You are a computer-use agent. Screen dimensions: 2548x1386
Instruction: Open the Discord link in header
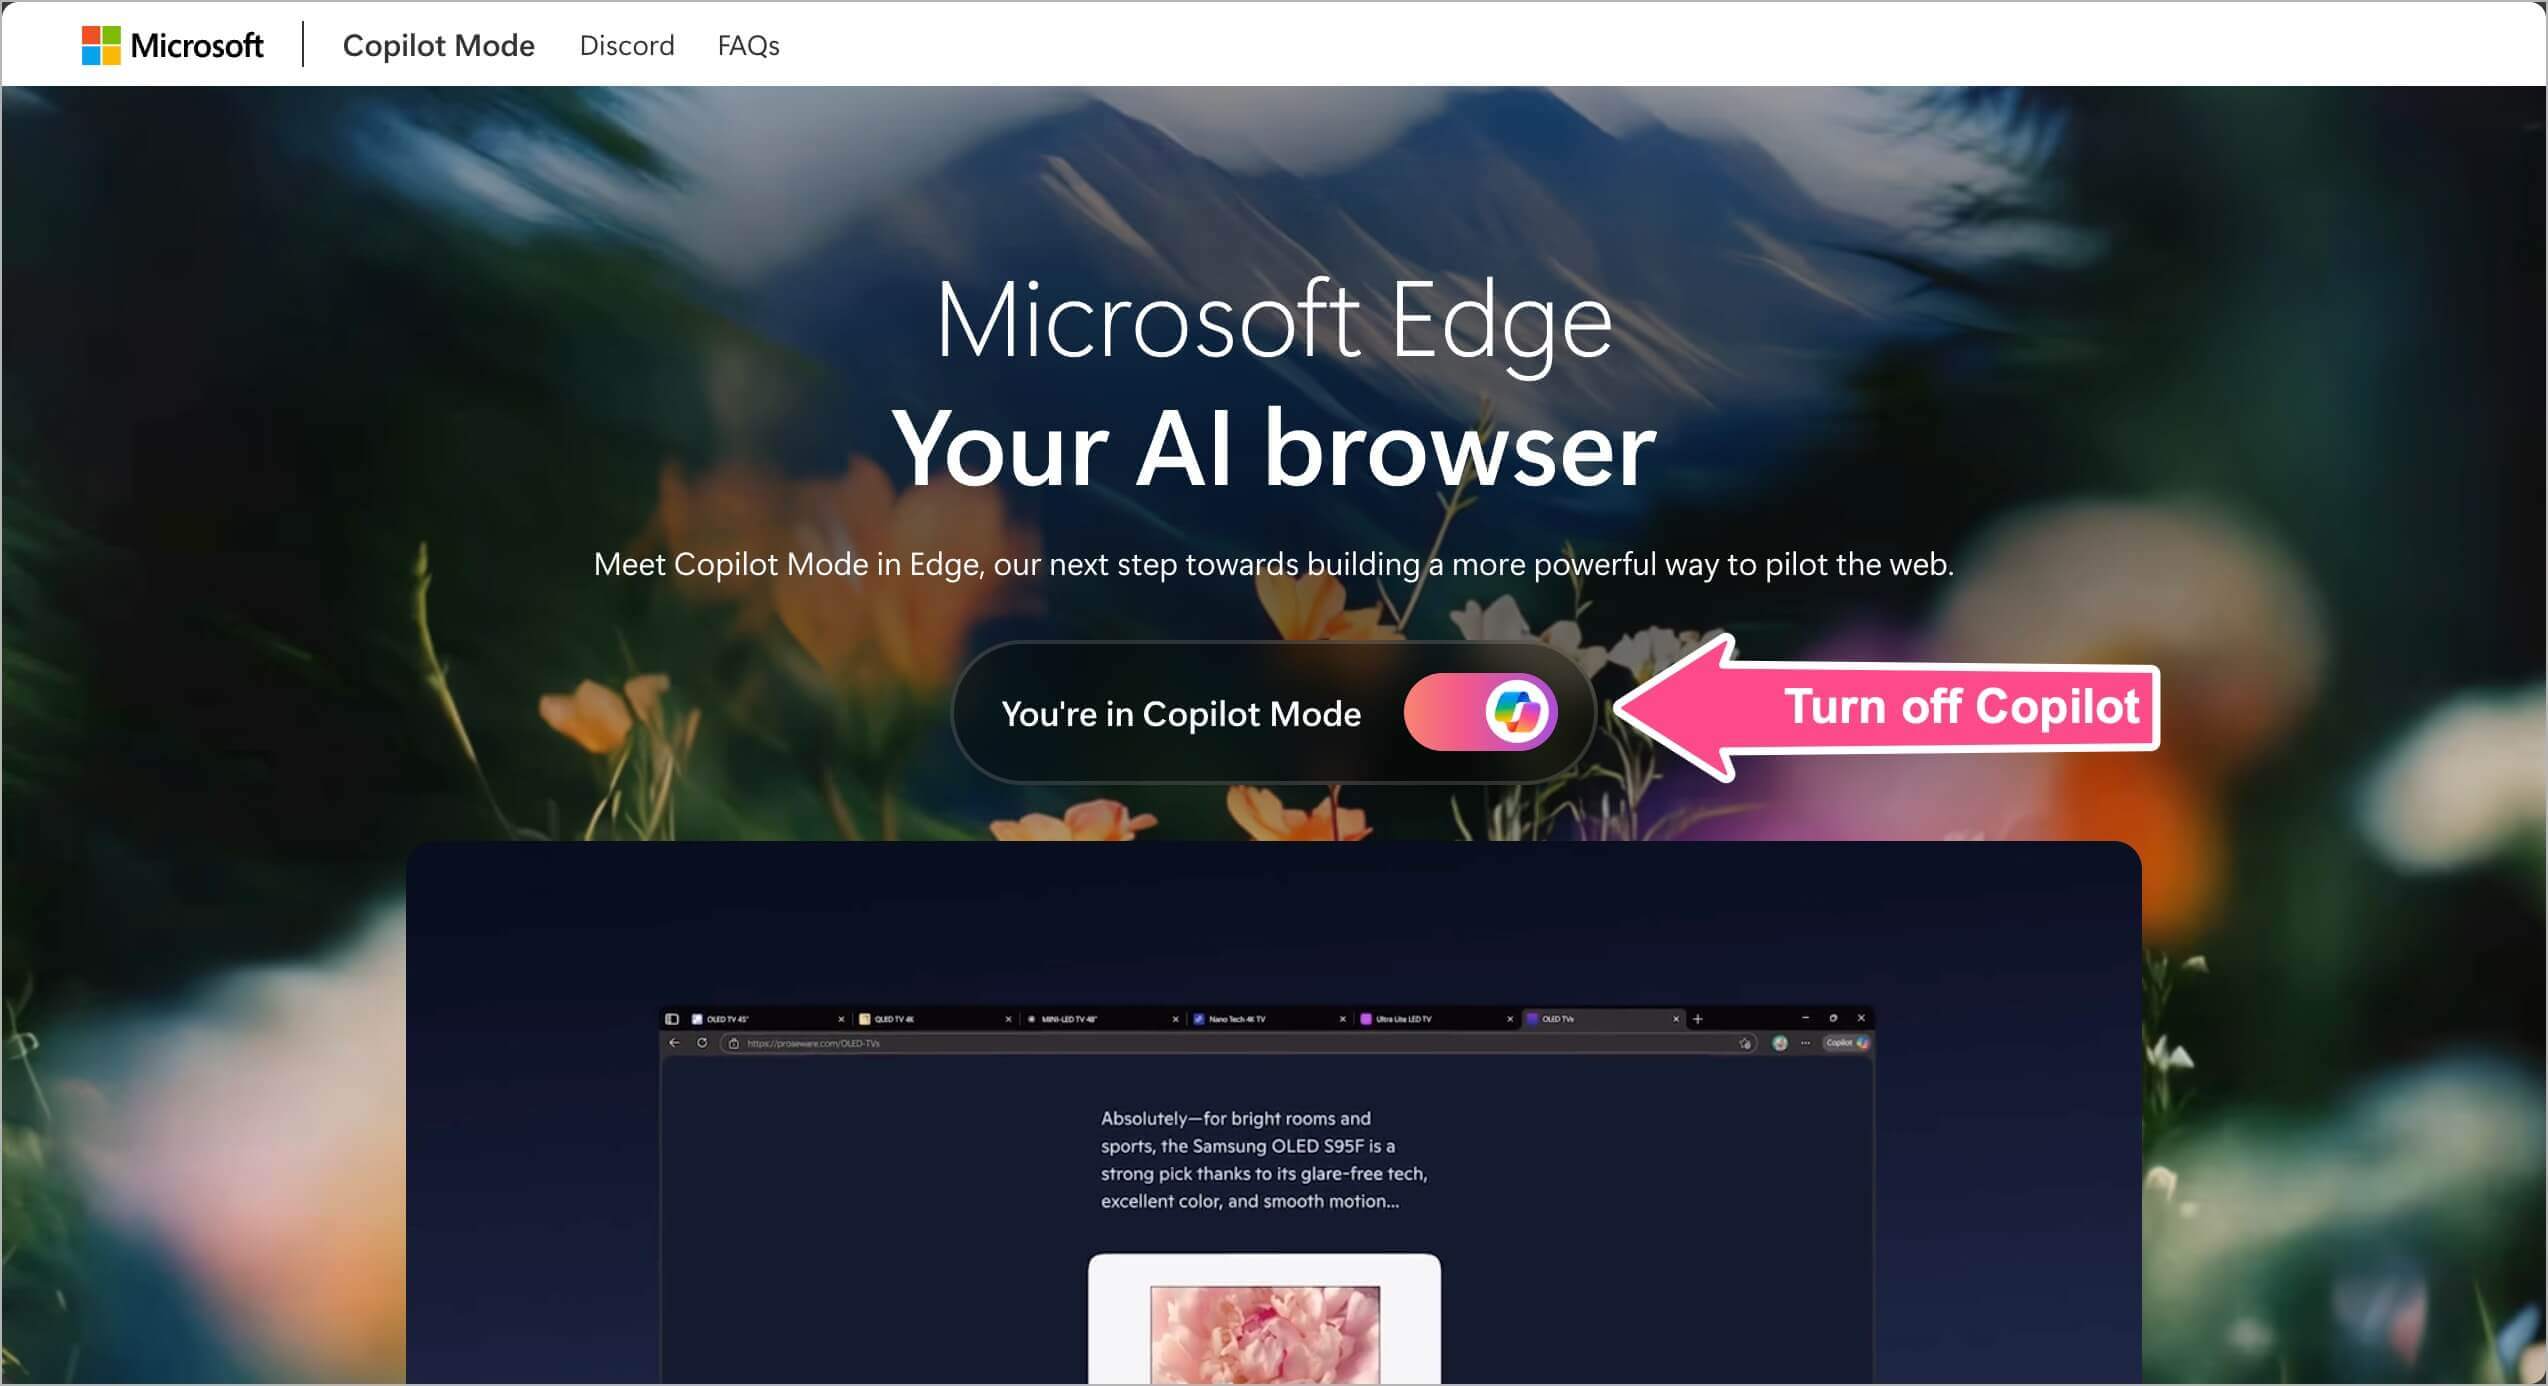point(627,45)
